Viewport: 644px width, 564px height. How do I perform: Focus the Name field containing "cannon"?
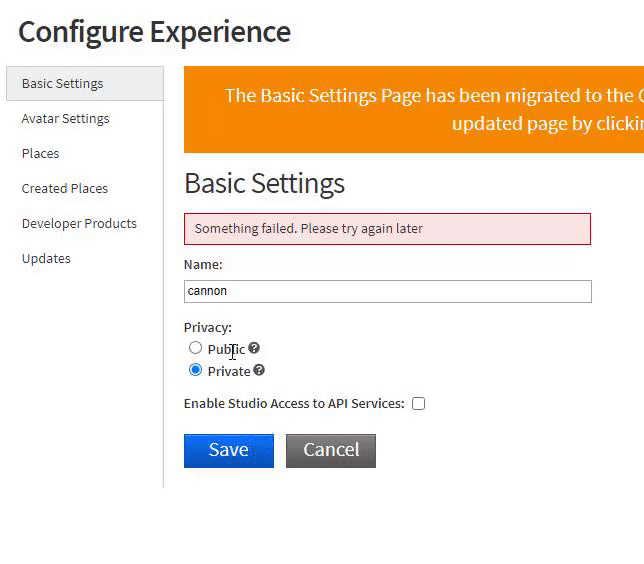[388, 291]
